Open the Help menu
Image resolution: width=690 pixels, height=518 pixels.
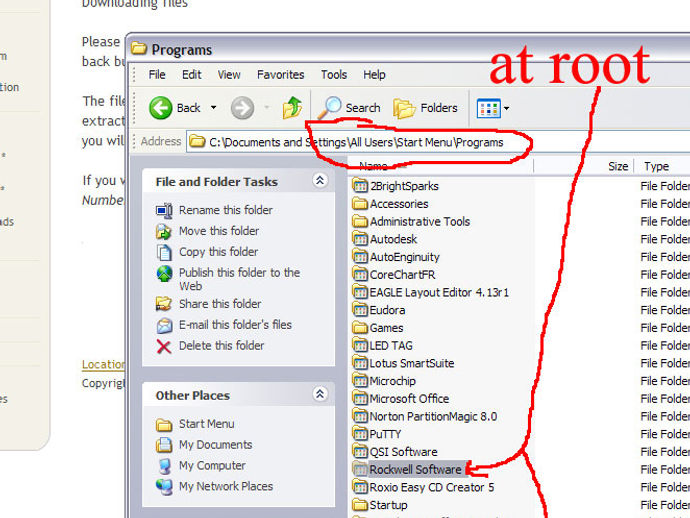click(x=374, y=75)
